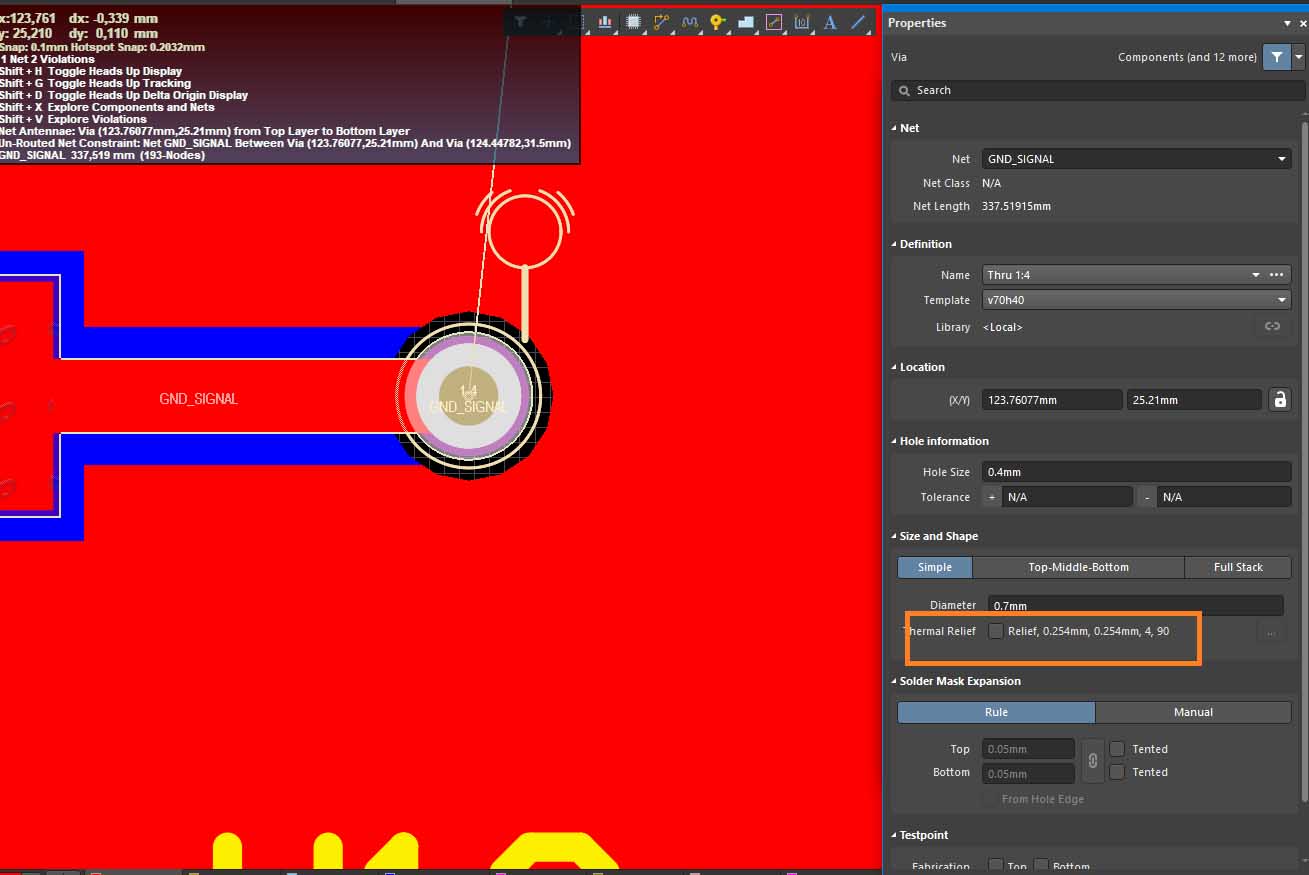1309x875 pixels.
Task: Collapse the Solder Mask Expansion section
Action: [x=894, y=681]
